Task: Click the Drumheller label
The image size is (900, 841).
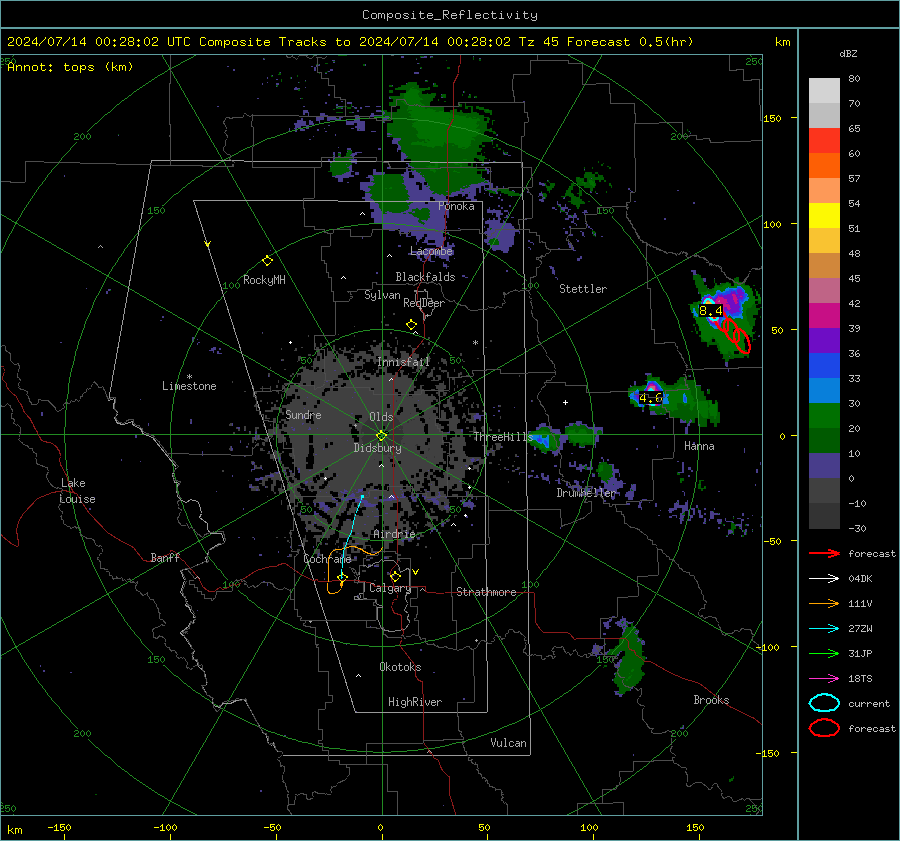Action: coord(586,493)
